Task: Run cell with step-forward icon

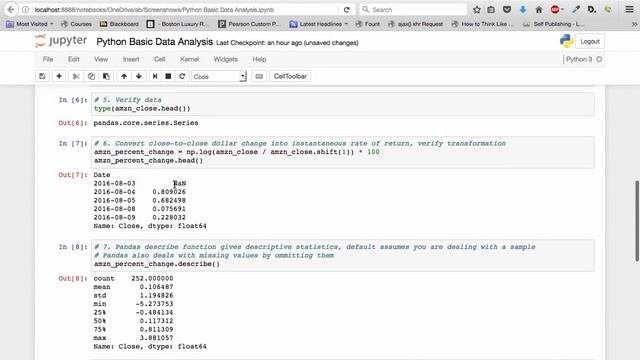Action: 155,76
